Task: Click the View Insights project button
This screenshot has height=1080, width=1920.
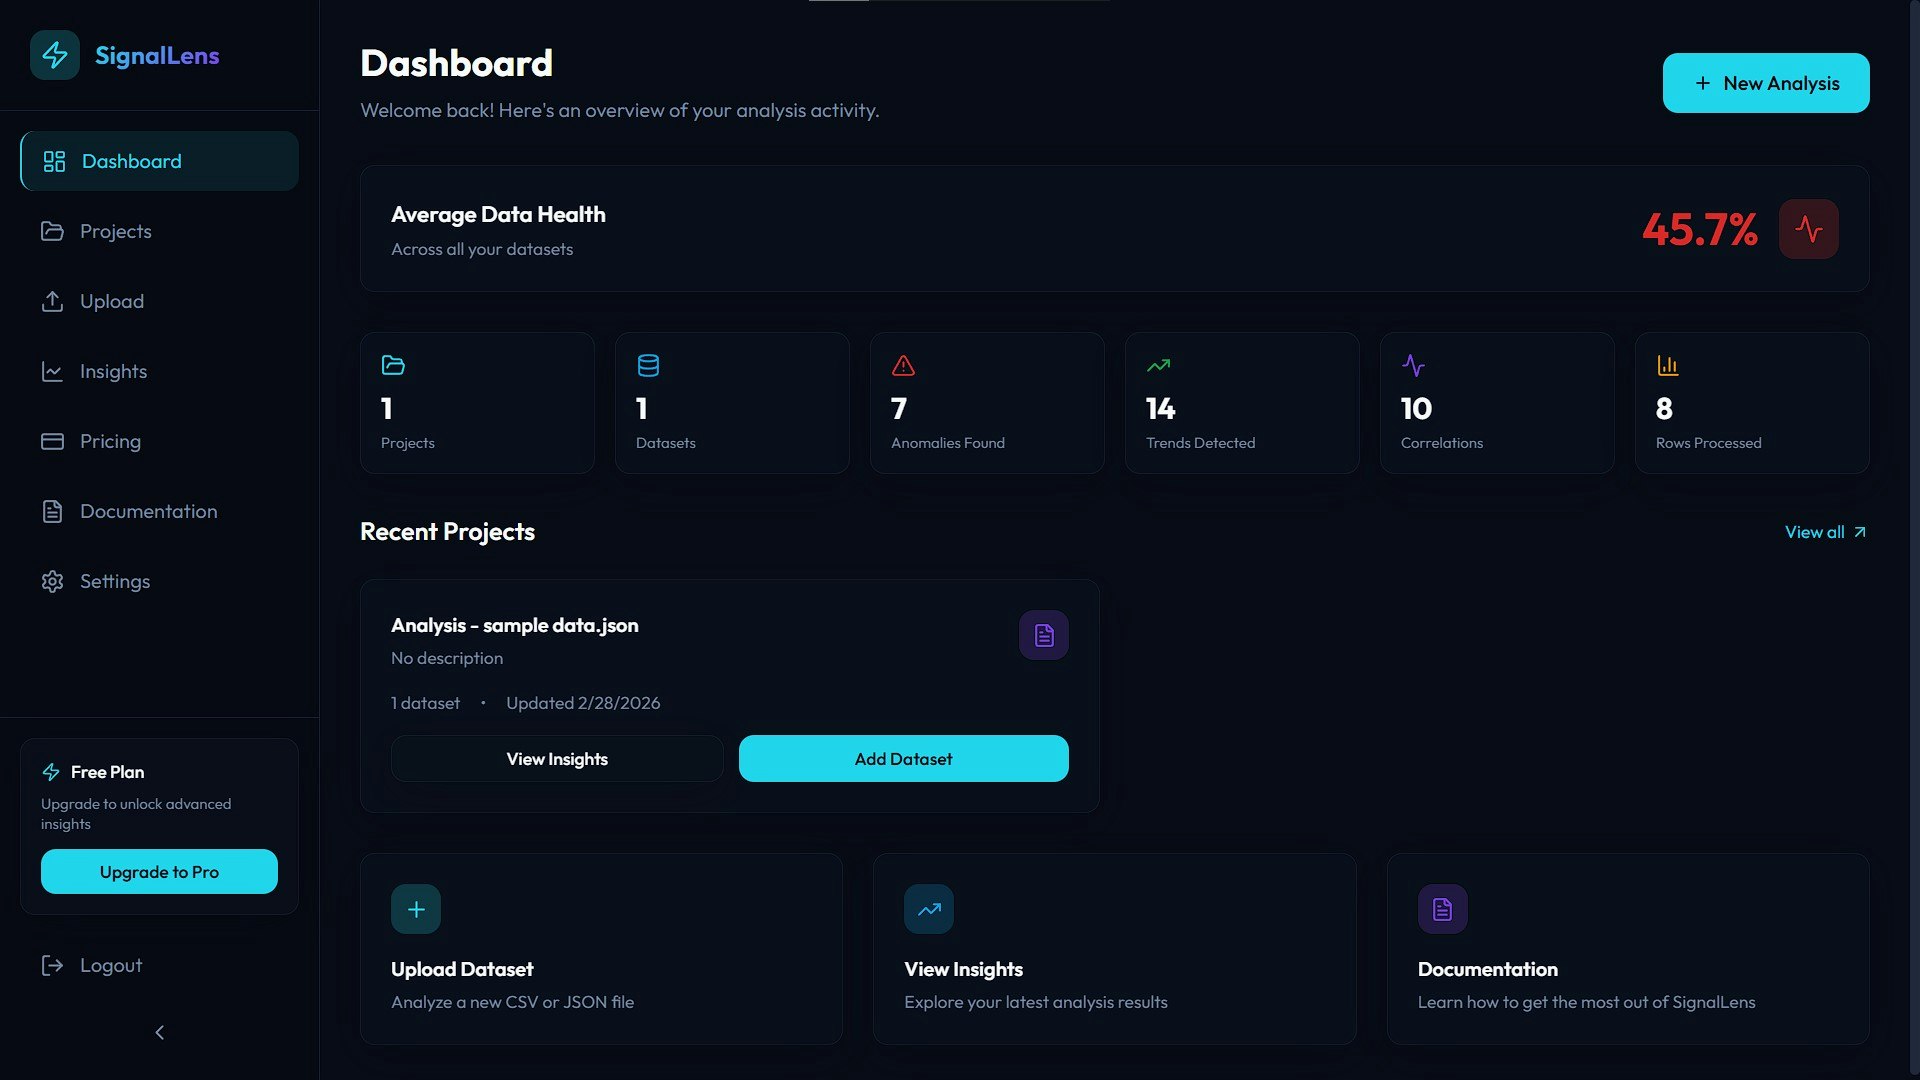Action: (557, 759)
